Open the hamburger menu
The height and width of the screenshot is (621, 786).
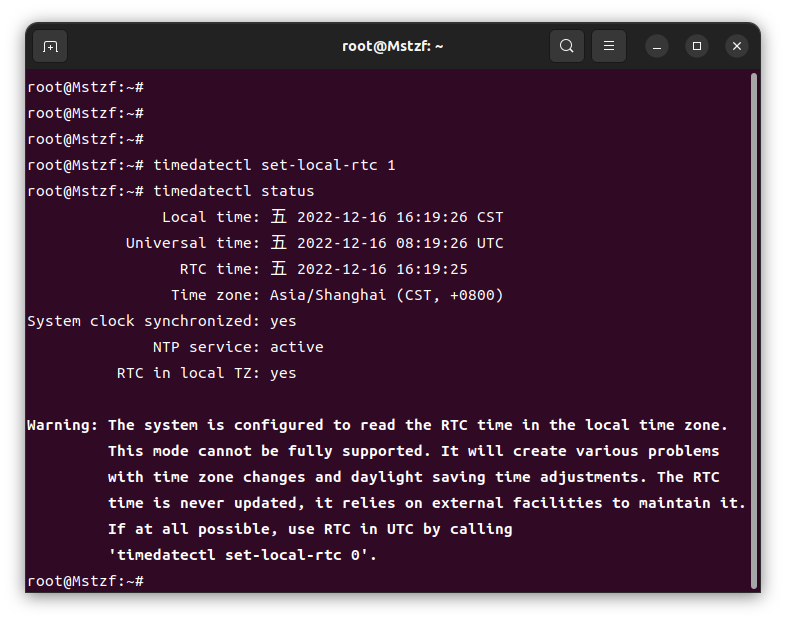[609, 46]
